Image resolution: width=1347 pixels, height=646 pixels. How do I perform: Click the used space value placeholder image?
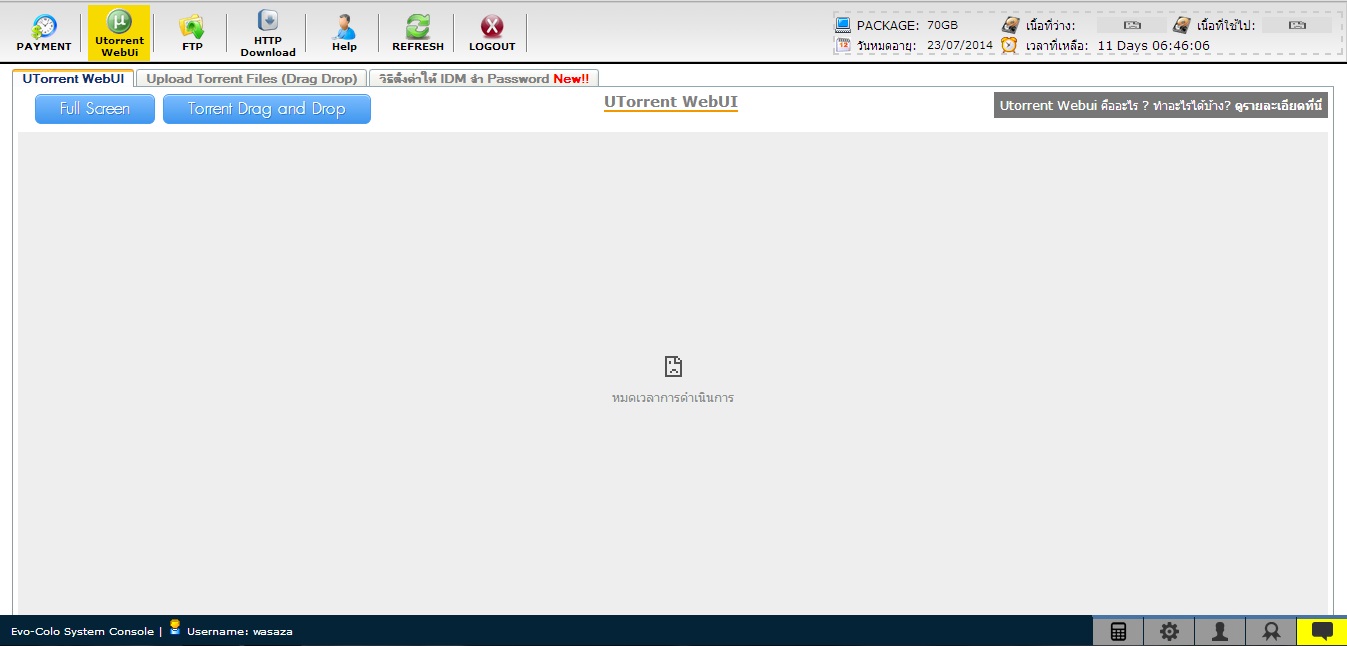coord(1298,25)
